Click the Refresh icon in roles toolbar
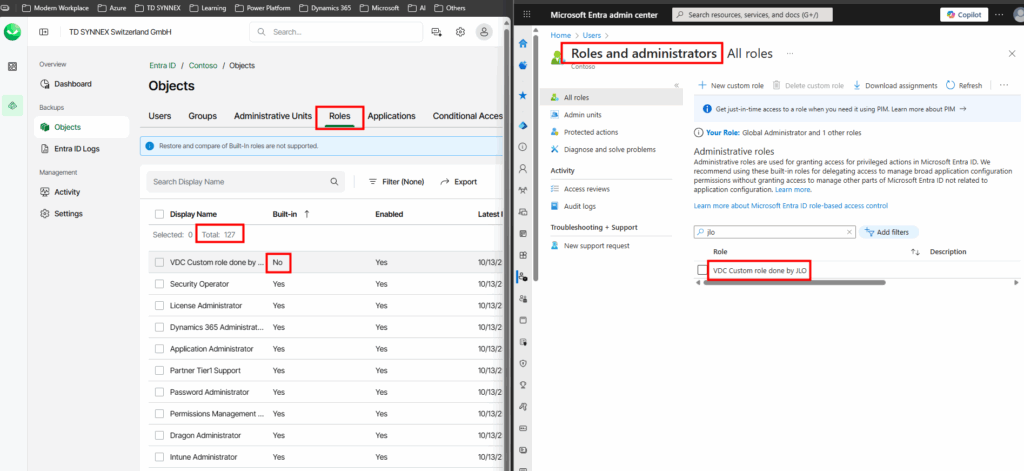This screenshot has height=471, width=1024. tap(950, 86)
